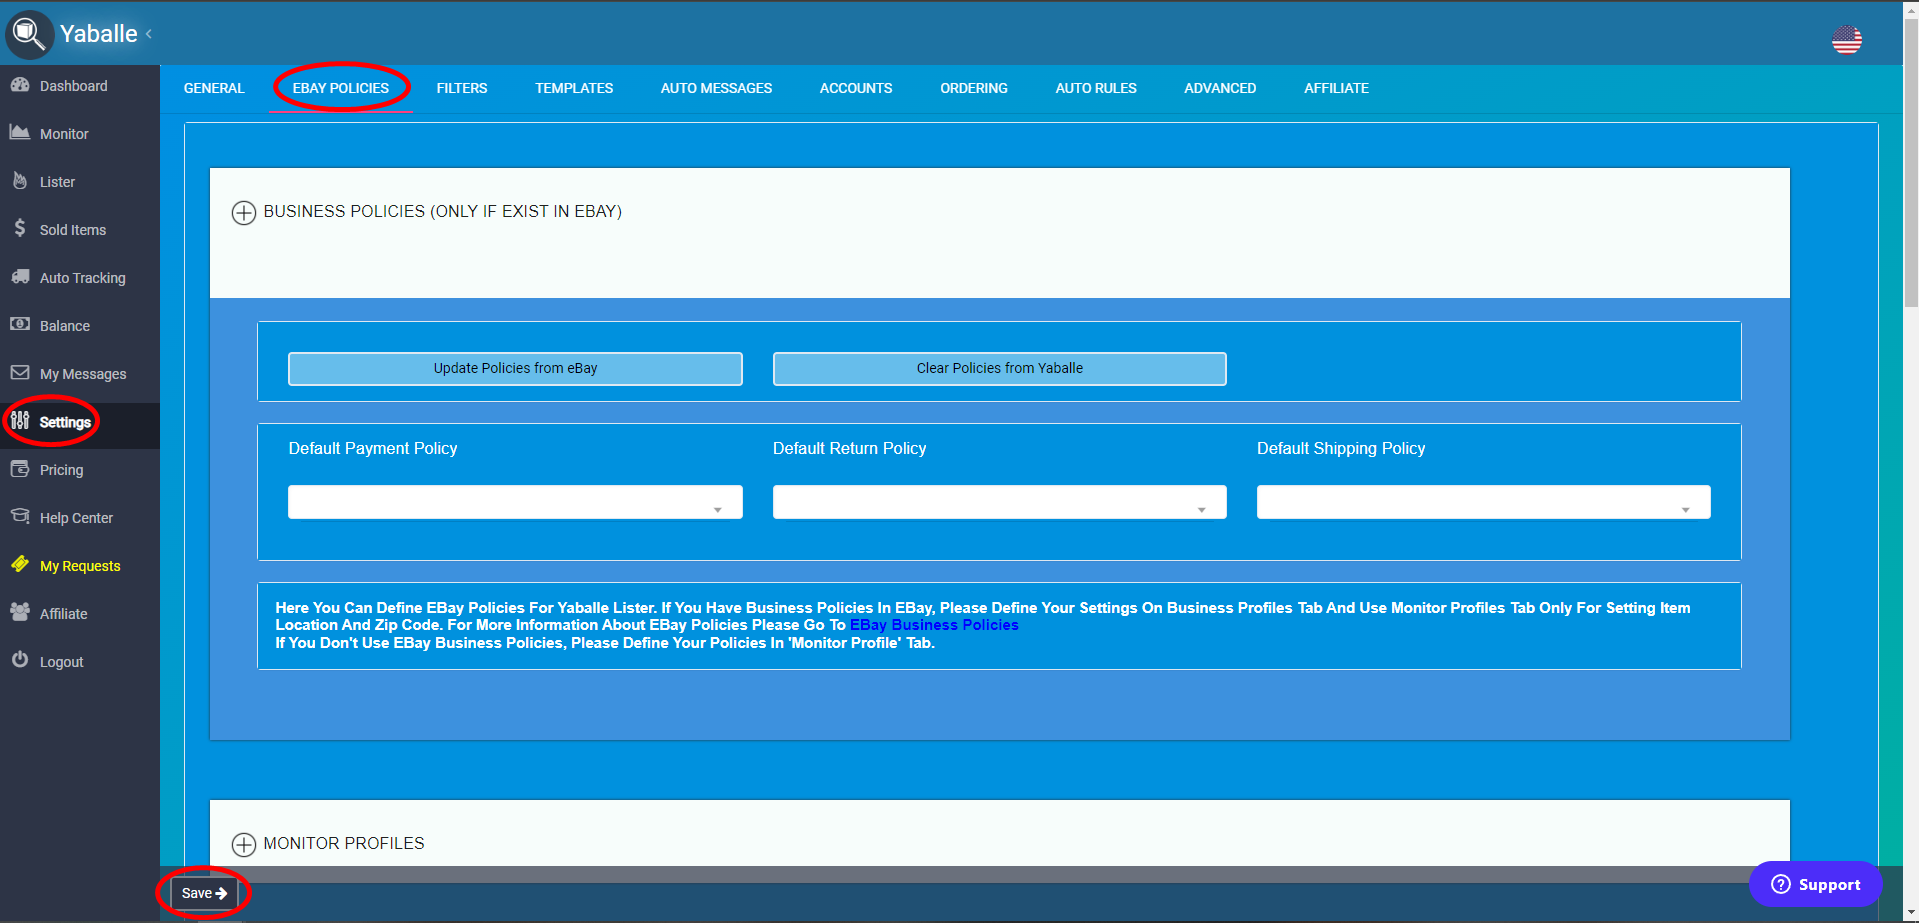Click the Dashboard gauge icon in sidebar
1919x923 pixels.
coord(20,85)
